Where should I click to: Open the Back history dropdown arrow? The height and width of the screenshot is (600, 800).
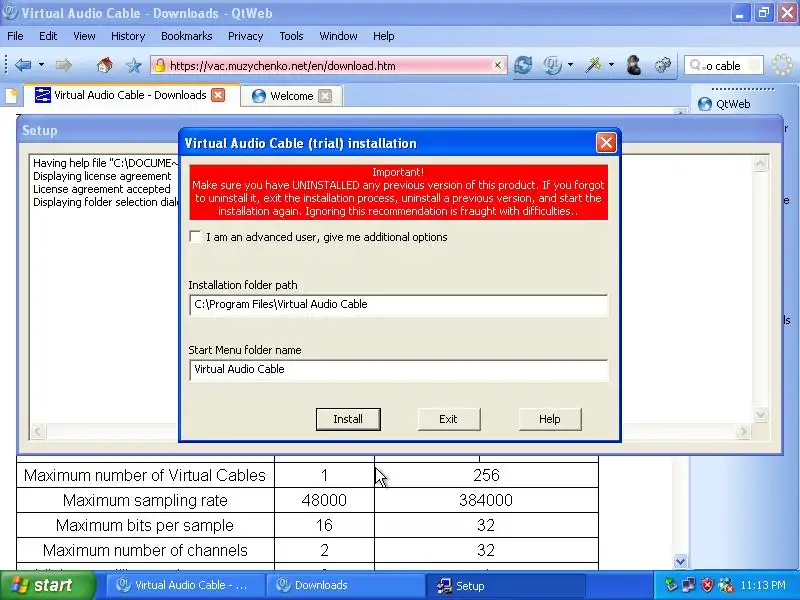coord(41,65)
